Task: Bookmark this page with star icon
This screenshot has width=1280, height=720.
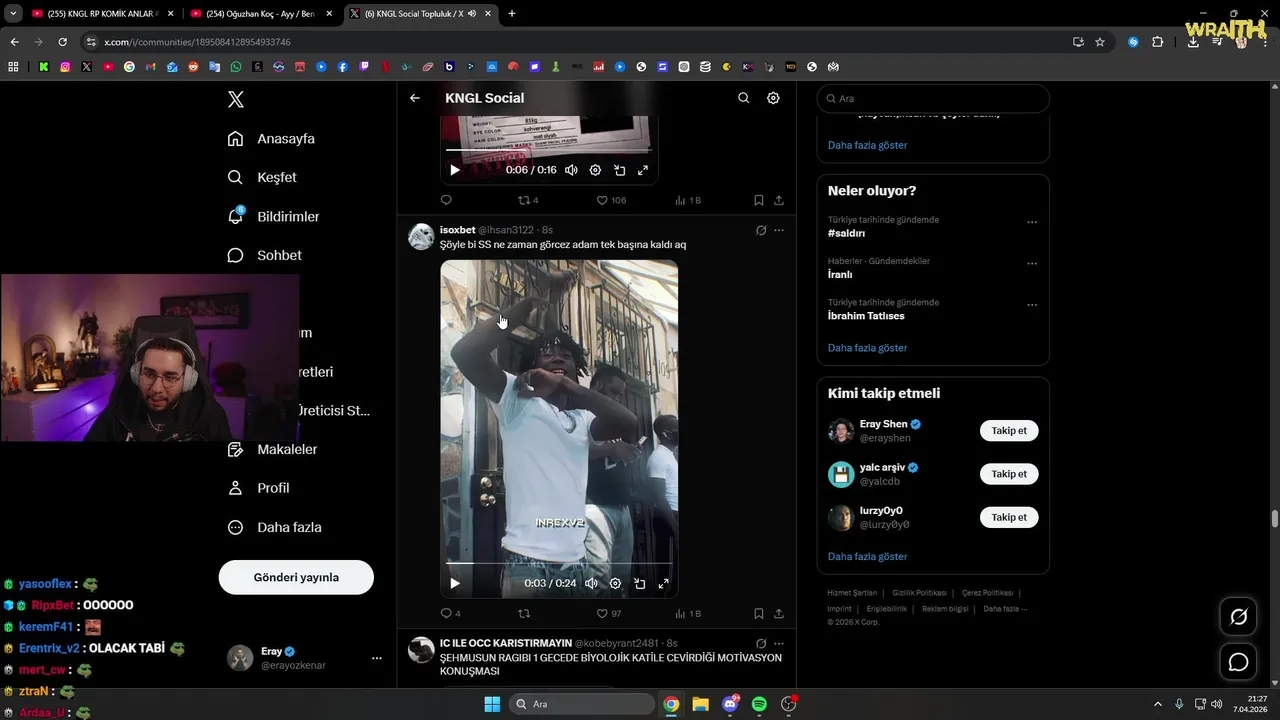Action: click(x=1100, y=42)
